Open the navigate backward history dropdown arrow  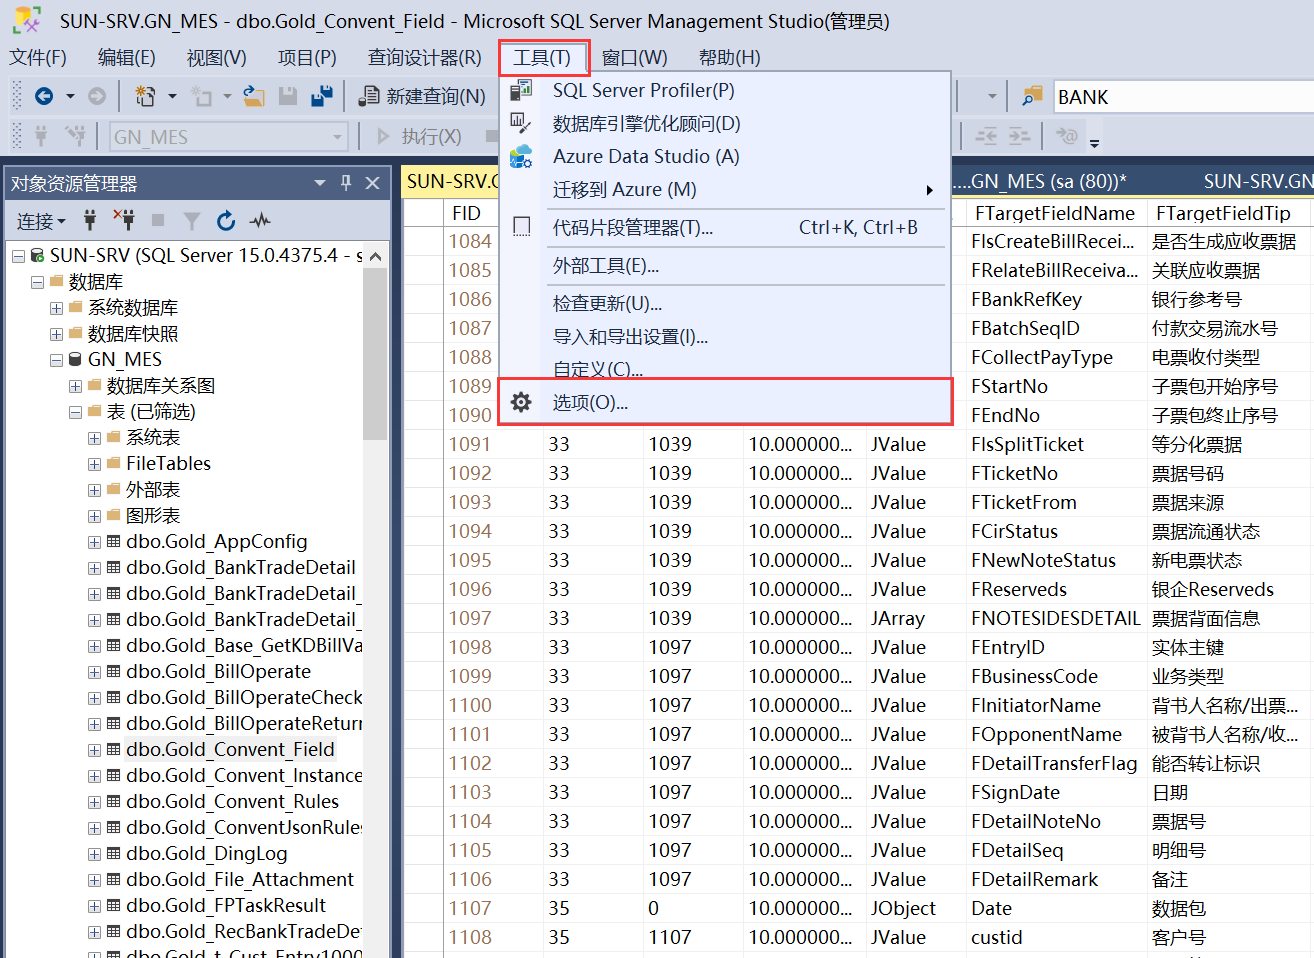70,96
